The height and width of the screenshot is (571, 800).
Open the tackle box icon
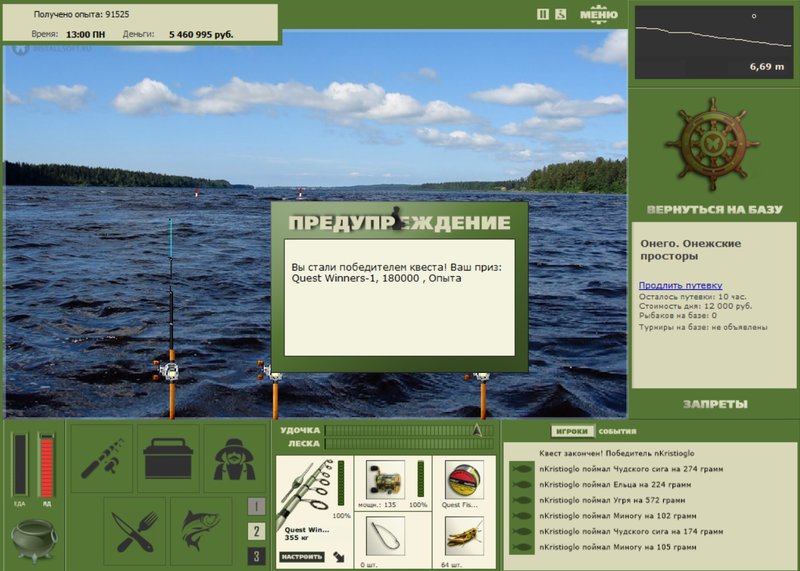pyautogui.click(x=168, y=458)
